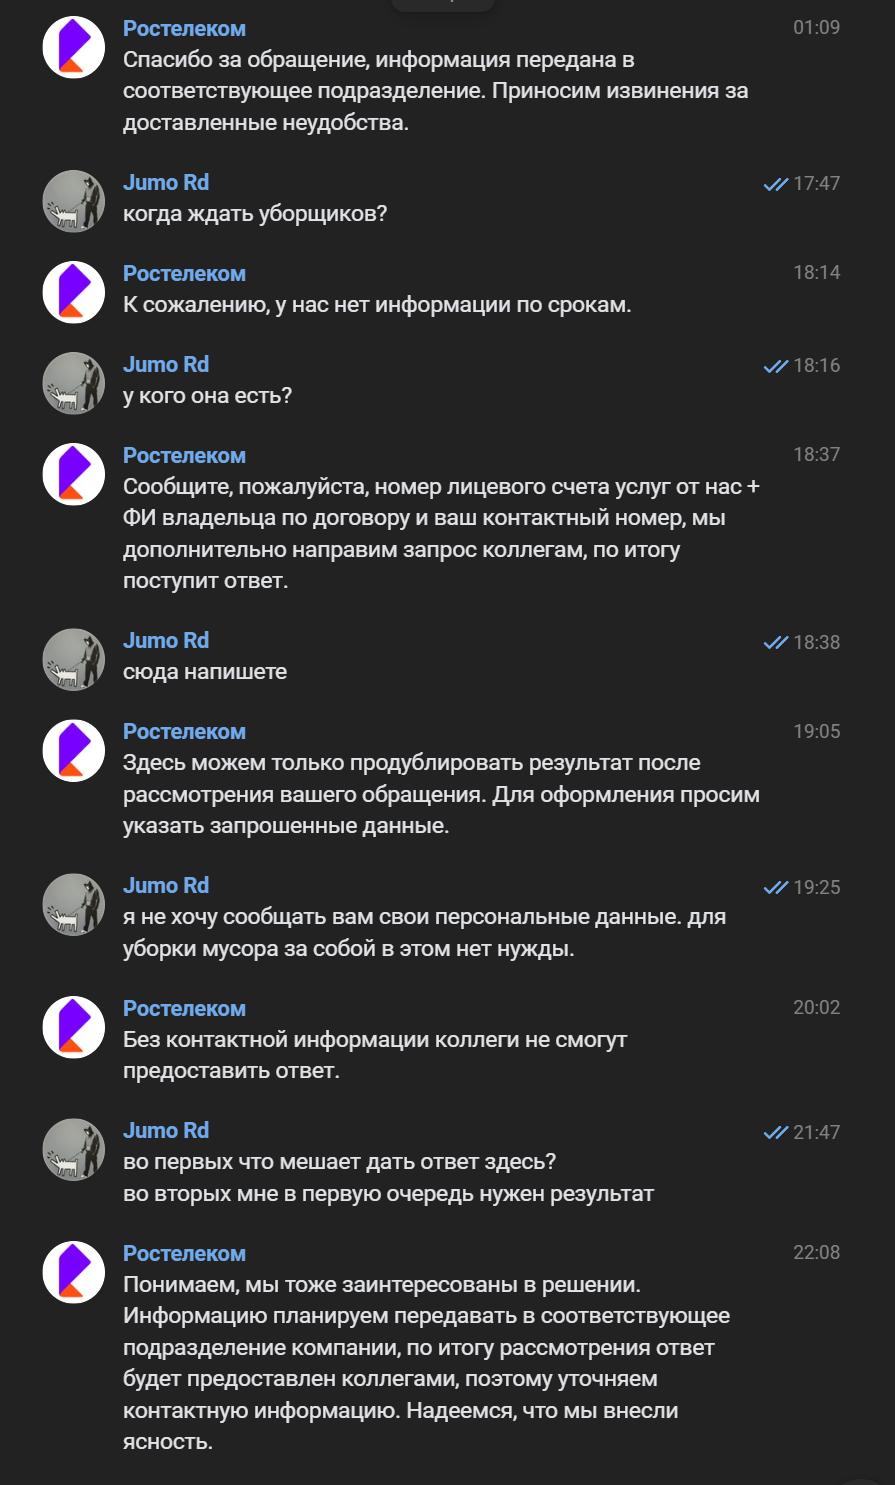Click Jumo Rd name above "сюда напишете"
Viewport: 895px width, 1485px height.
(166, 641)
